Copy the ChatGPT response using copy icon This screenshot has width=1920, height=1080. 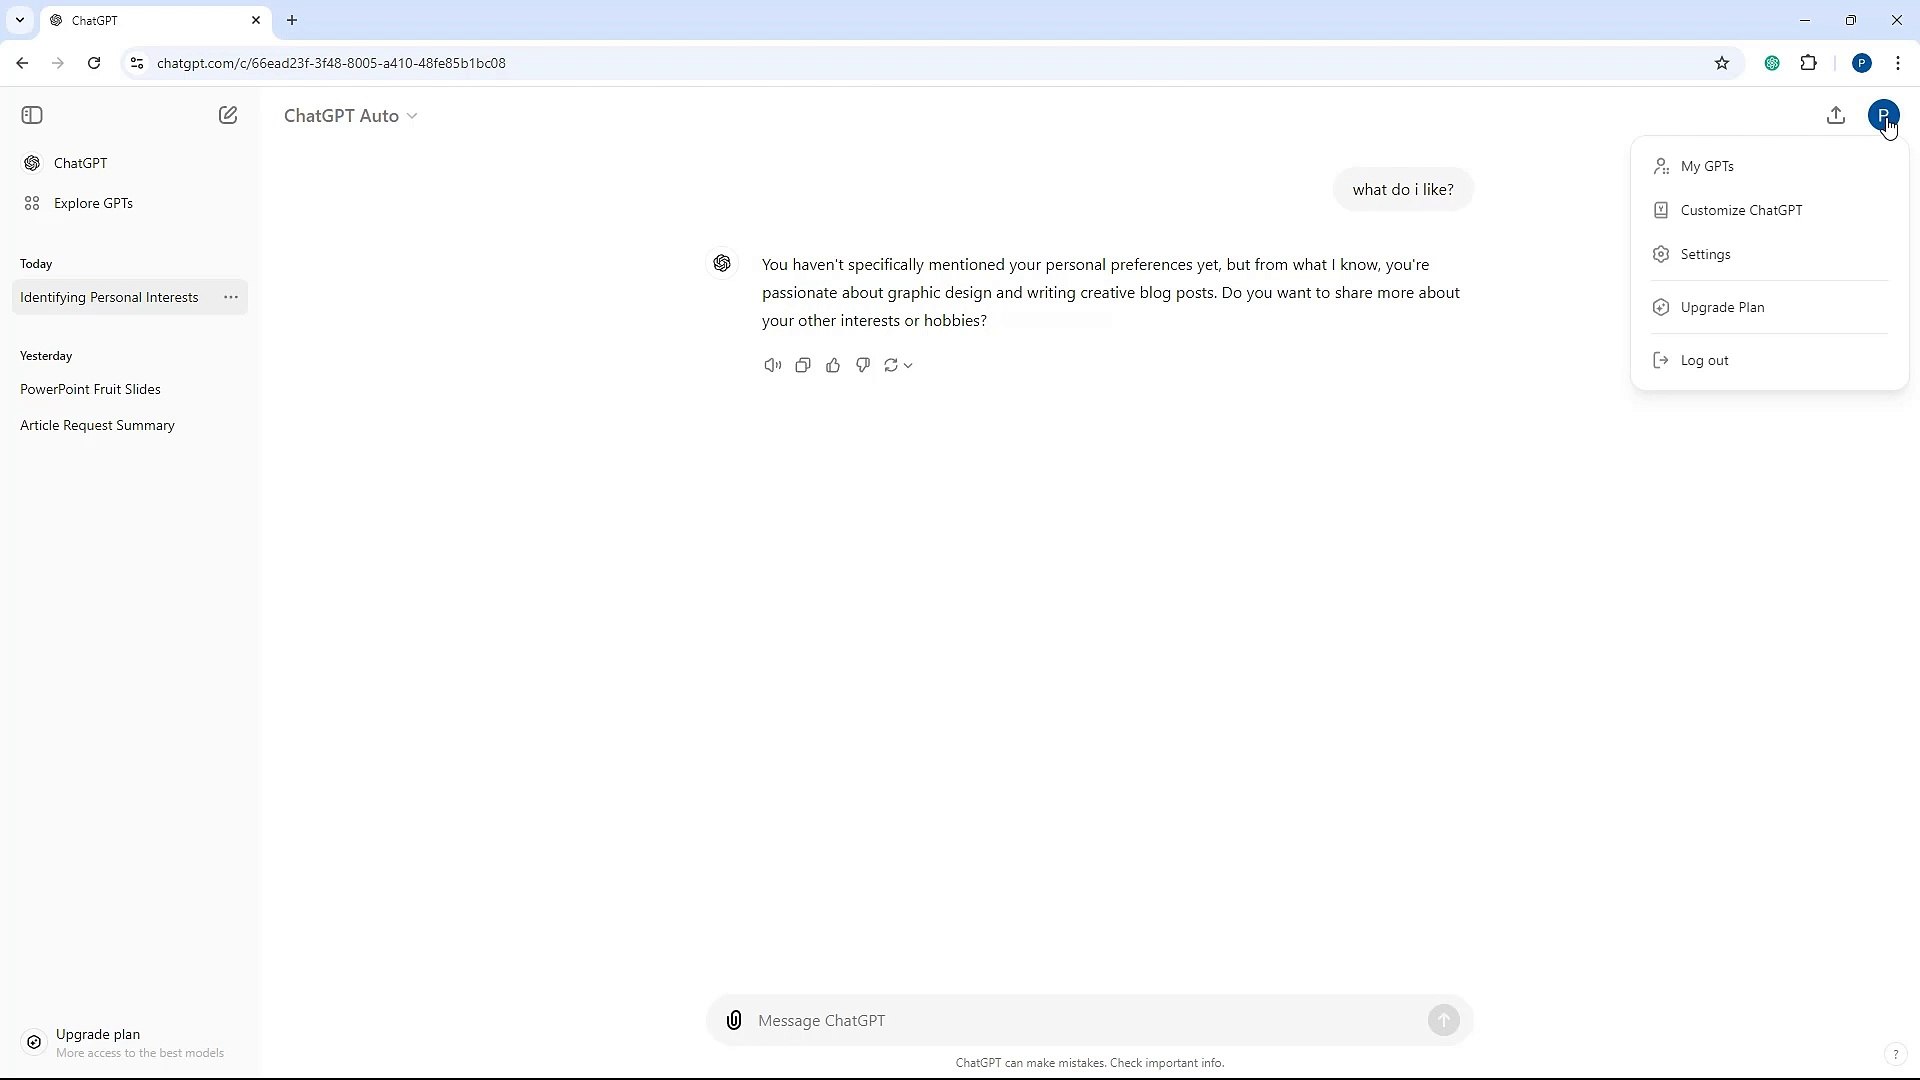pyautogui.click(x=803, y=365)
